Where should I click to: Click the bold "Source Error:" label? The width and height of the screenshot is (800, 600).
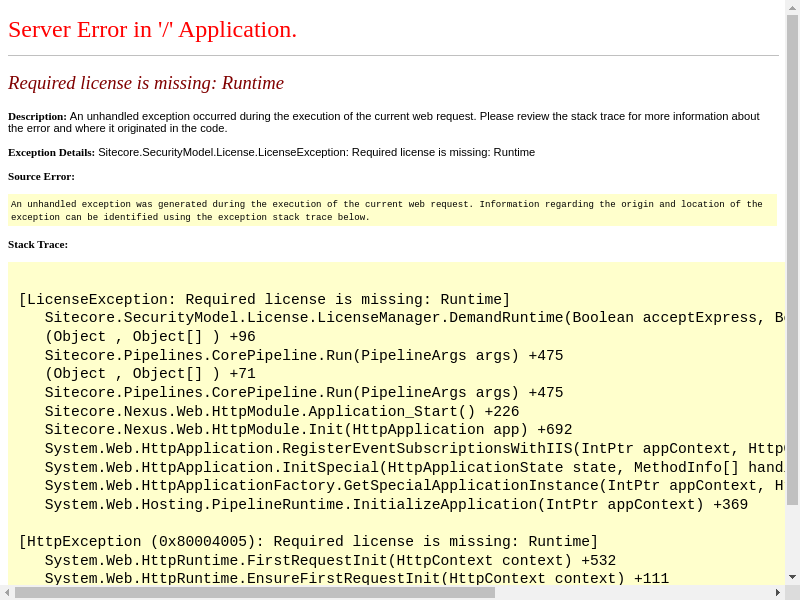tap(41, 176)
